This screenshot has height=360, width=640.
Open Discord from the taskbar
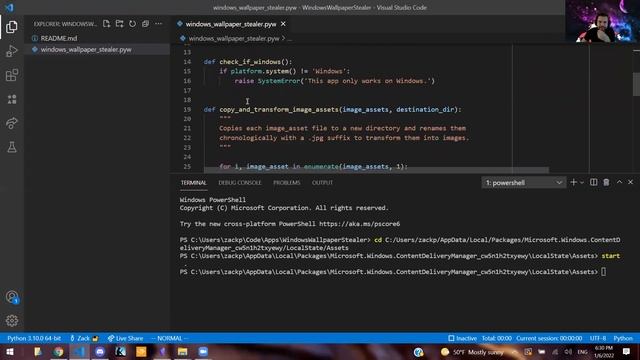point(100,352)
